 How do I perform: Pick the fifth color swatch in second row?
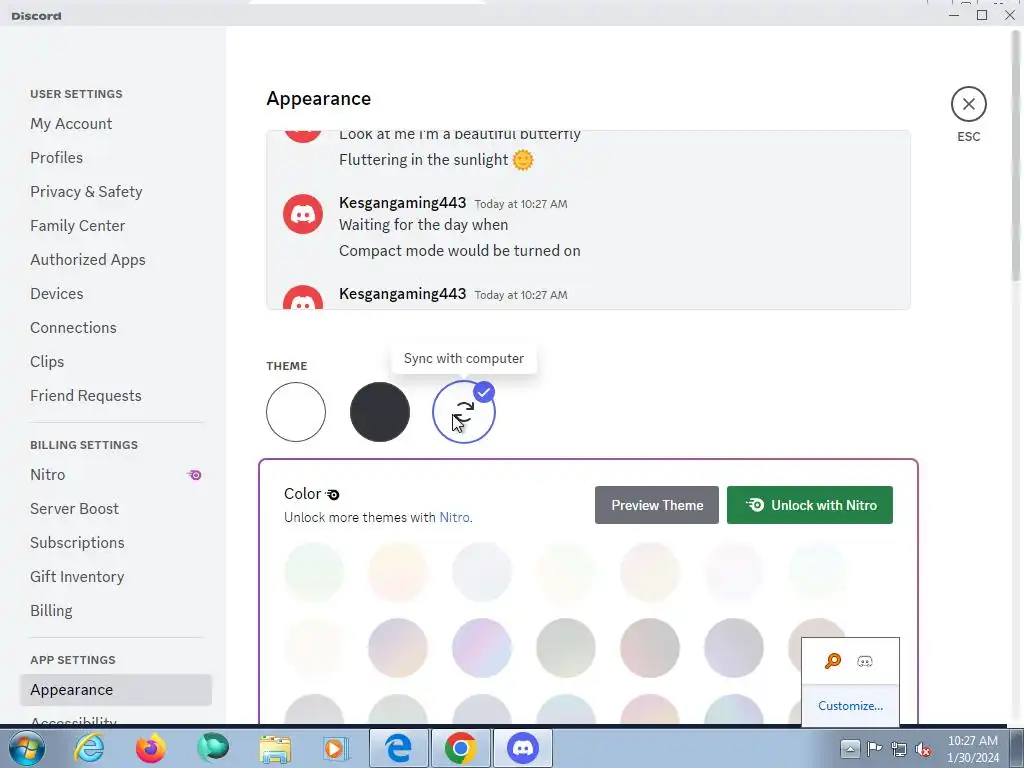tap(650, 648)
